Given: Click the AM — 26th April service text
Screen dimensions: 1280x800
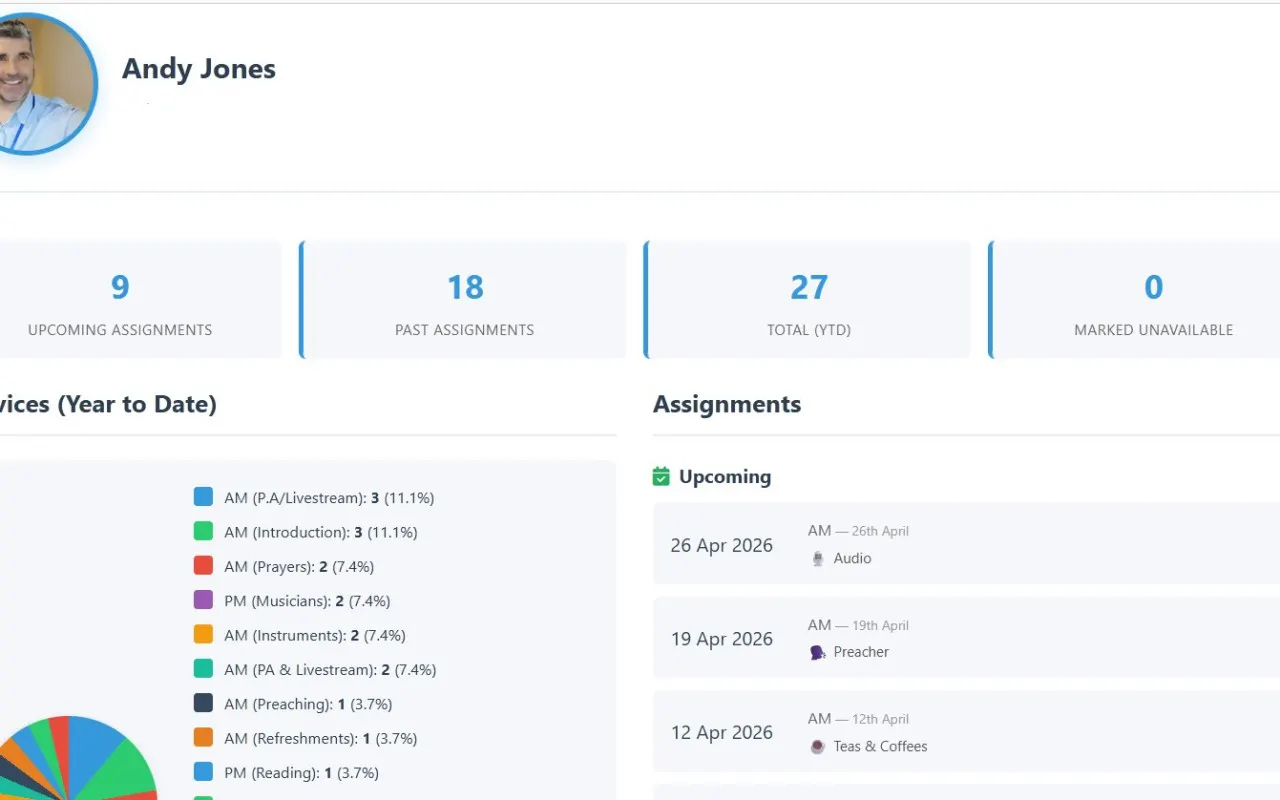Looking at the screenshot, I should (858, 531).
